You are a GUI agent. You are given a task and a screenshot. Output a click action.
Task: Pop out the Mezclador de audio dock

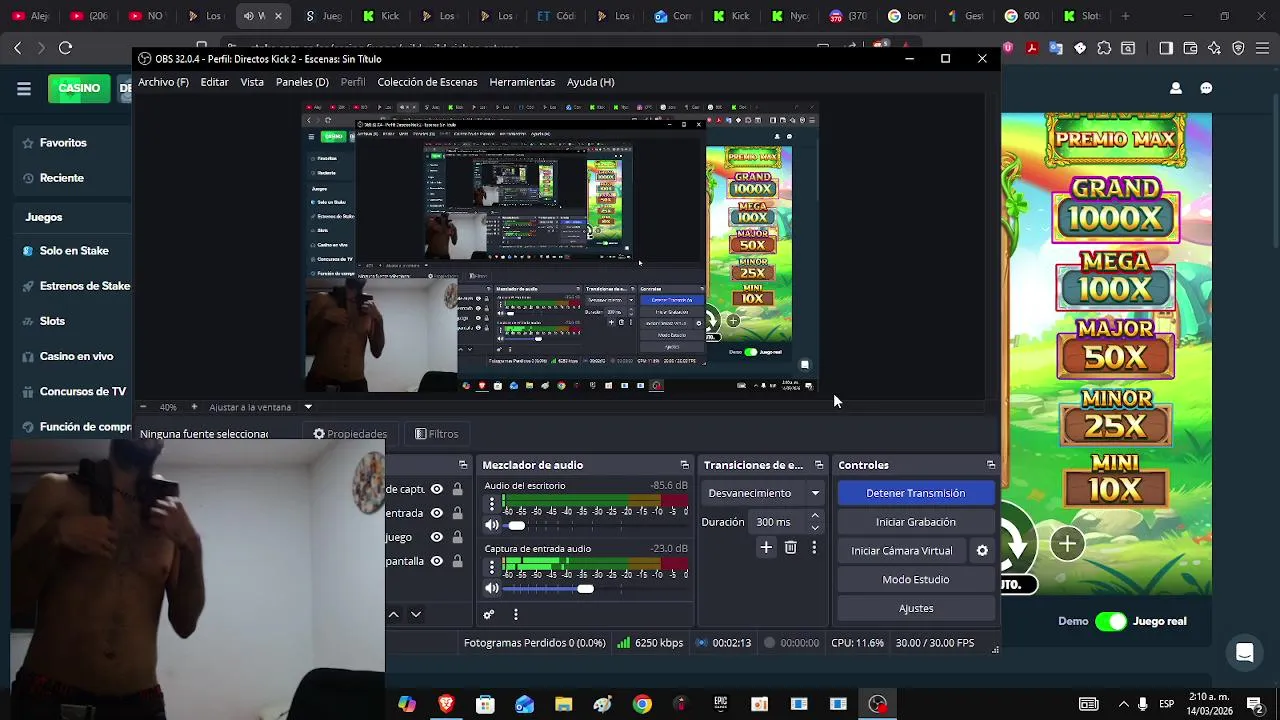(x=684, y=465)
